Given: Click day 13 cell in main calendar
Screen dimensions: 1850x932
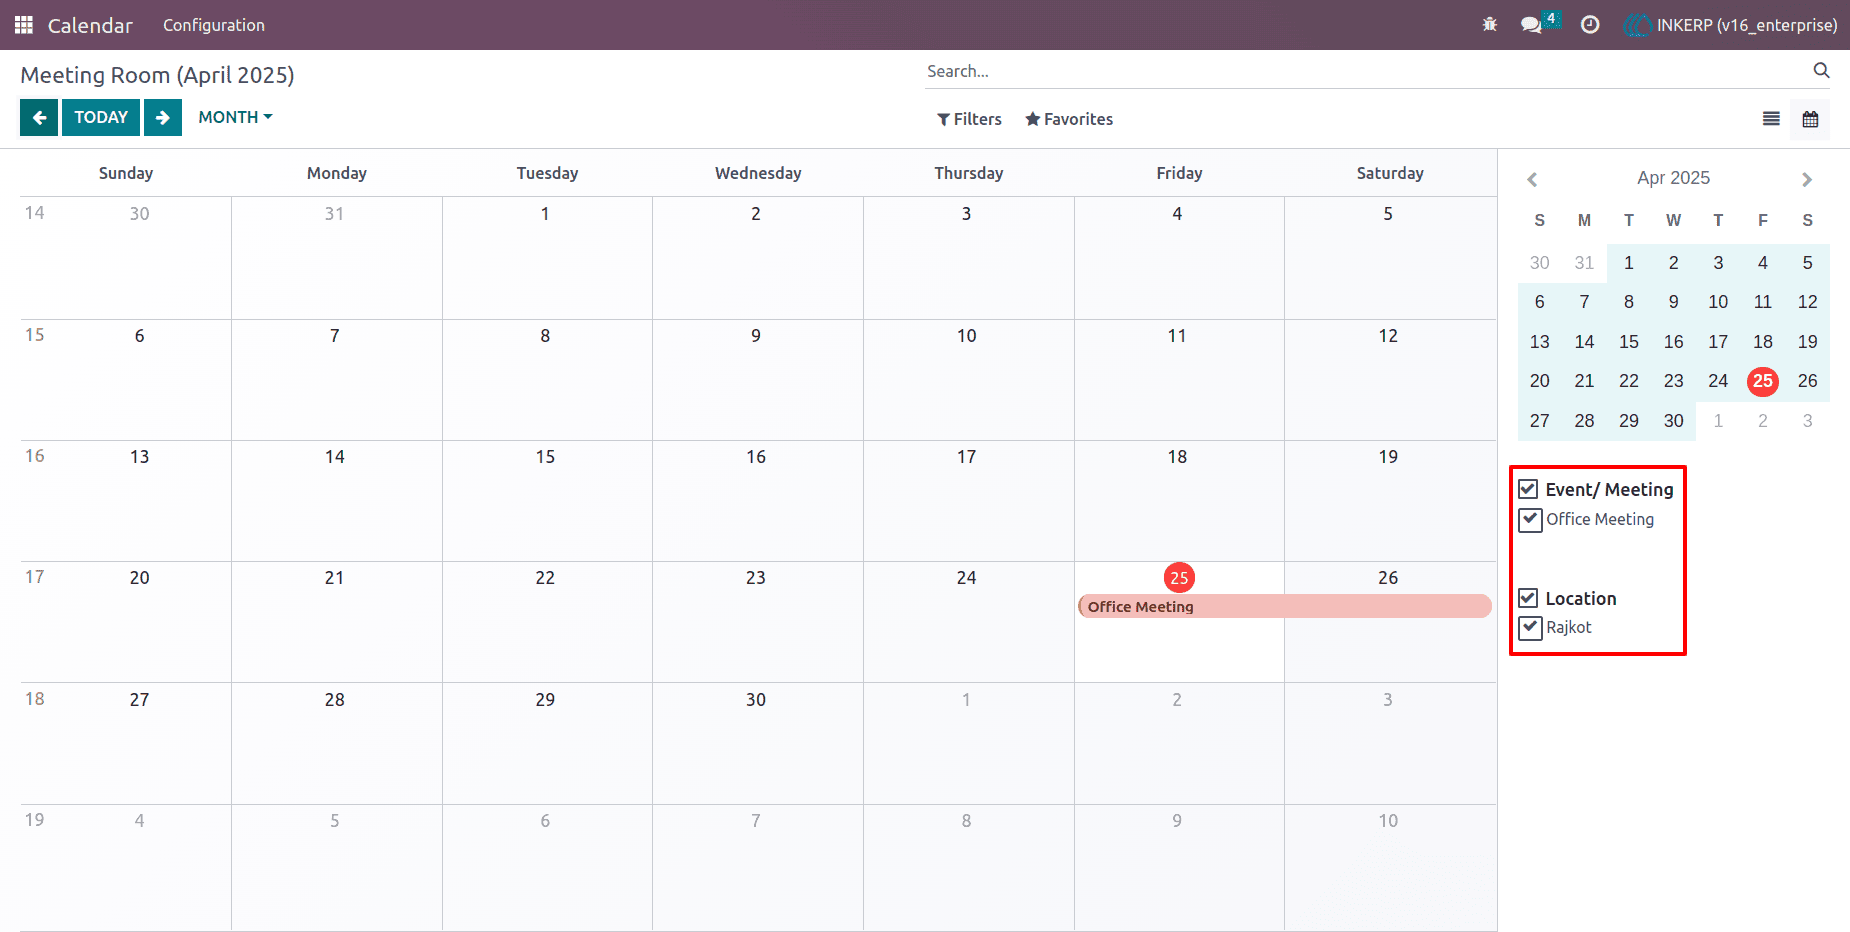Looking at the screenshot, I should [126, 501].
